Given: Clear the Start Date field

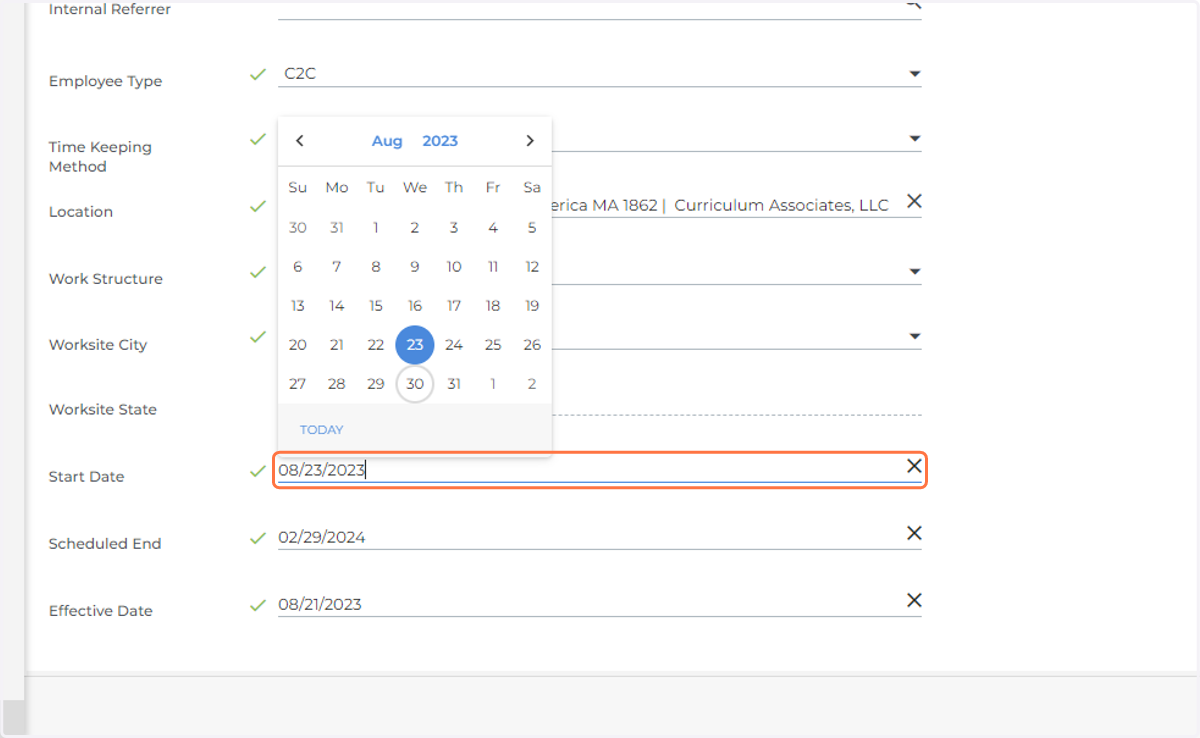Looking at the screenshot, I should [913, 466].
